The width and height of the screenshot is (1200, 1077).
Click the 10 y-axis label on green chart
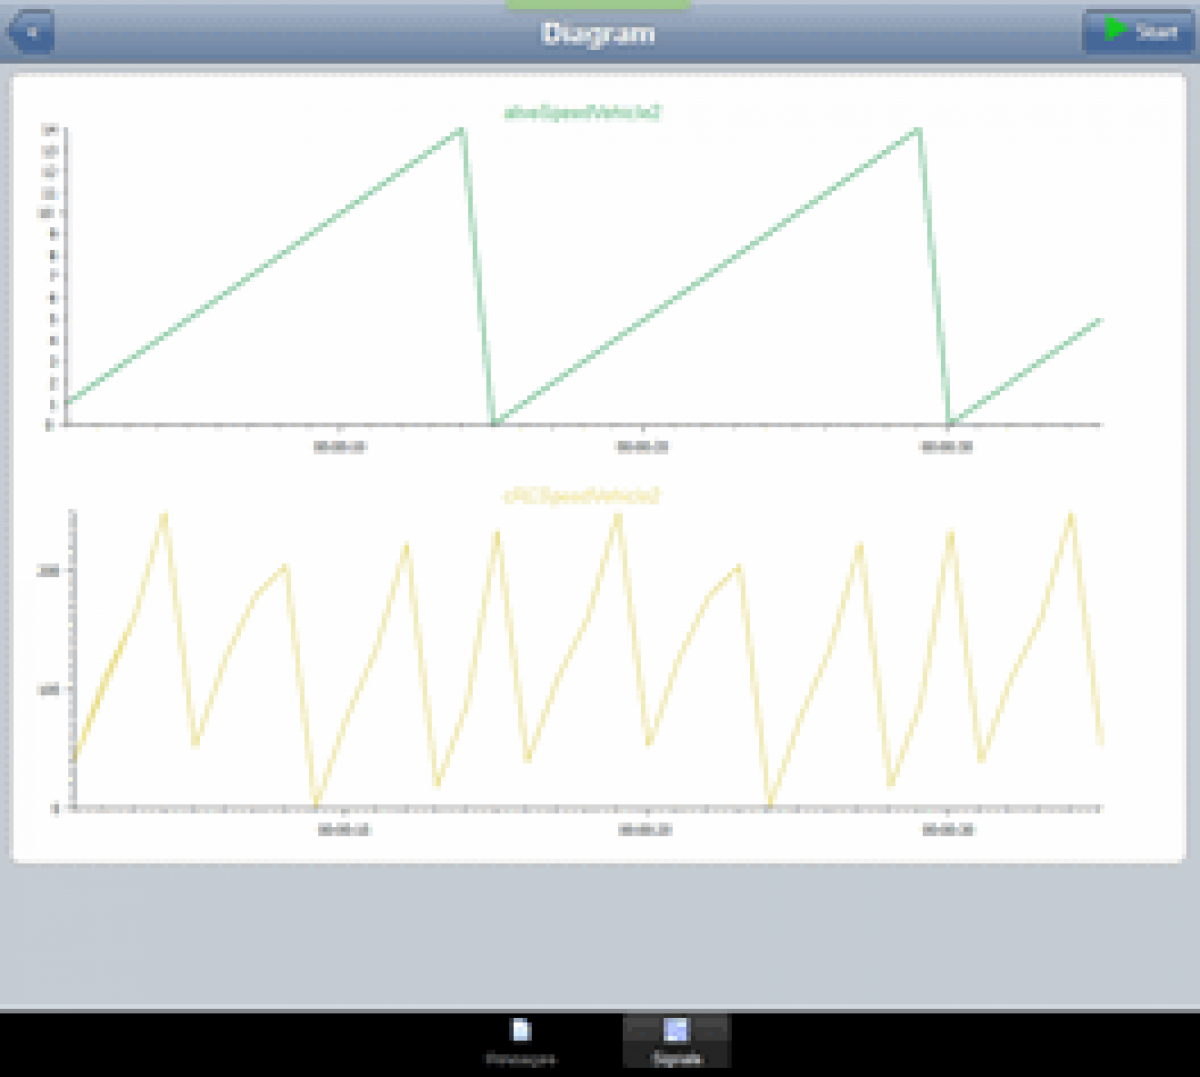[x=46, y=213]
